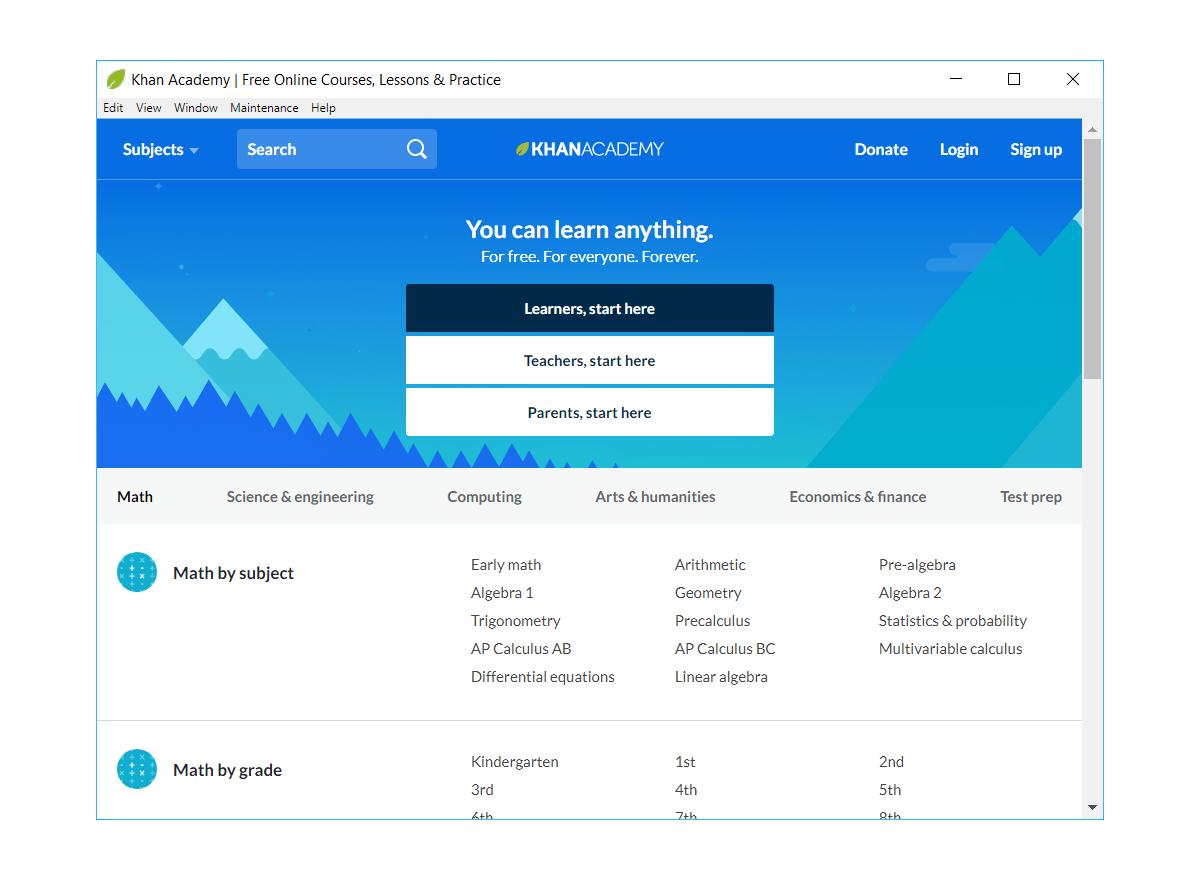This screenshot has width=1200, height=880.
Task: Open the Edit menu
Action: [113, 108]
